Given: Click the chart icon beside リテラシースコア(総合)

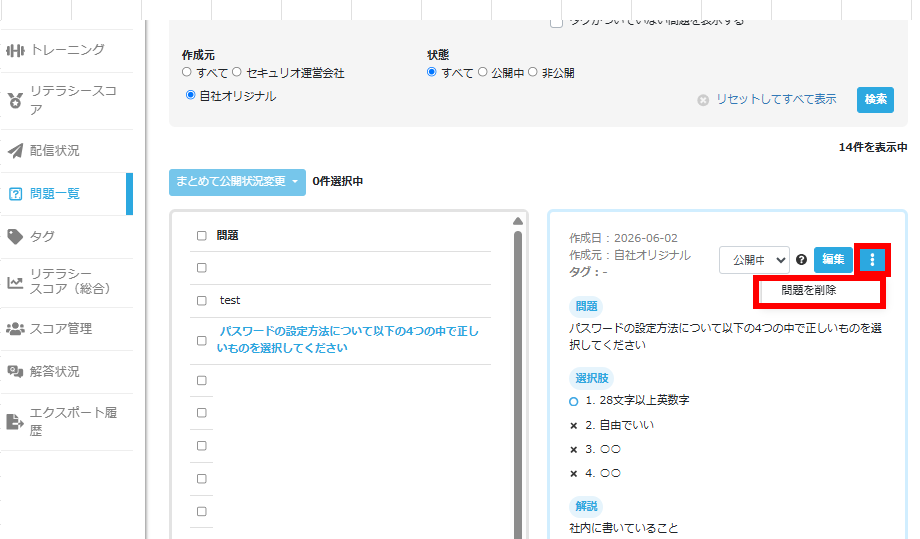Looking at the screenshot, I should (x=15, y=283).
